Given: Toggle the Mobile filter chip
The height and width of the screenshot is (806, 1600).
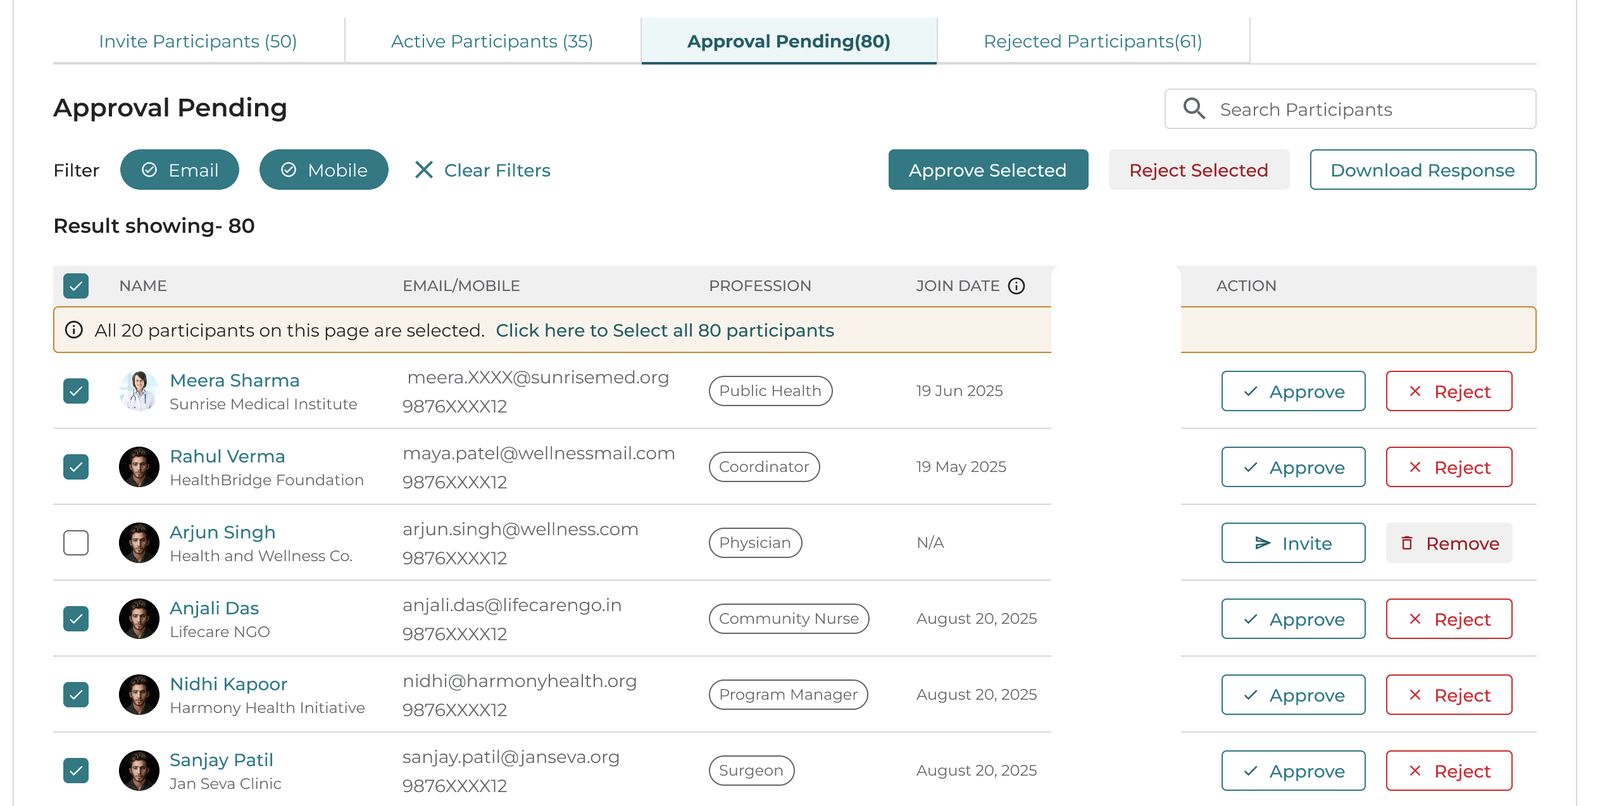Looking at the screenshot, I should (324, 170).
